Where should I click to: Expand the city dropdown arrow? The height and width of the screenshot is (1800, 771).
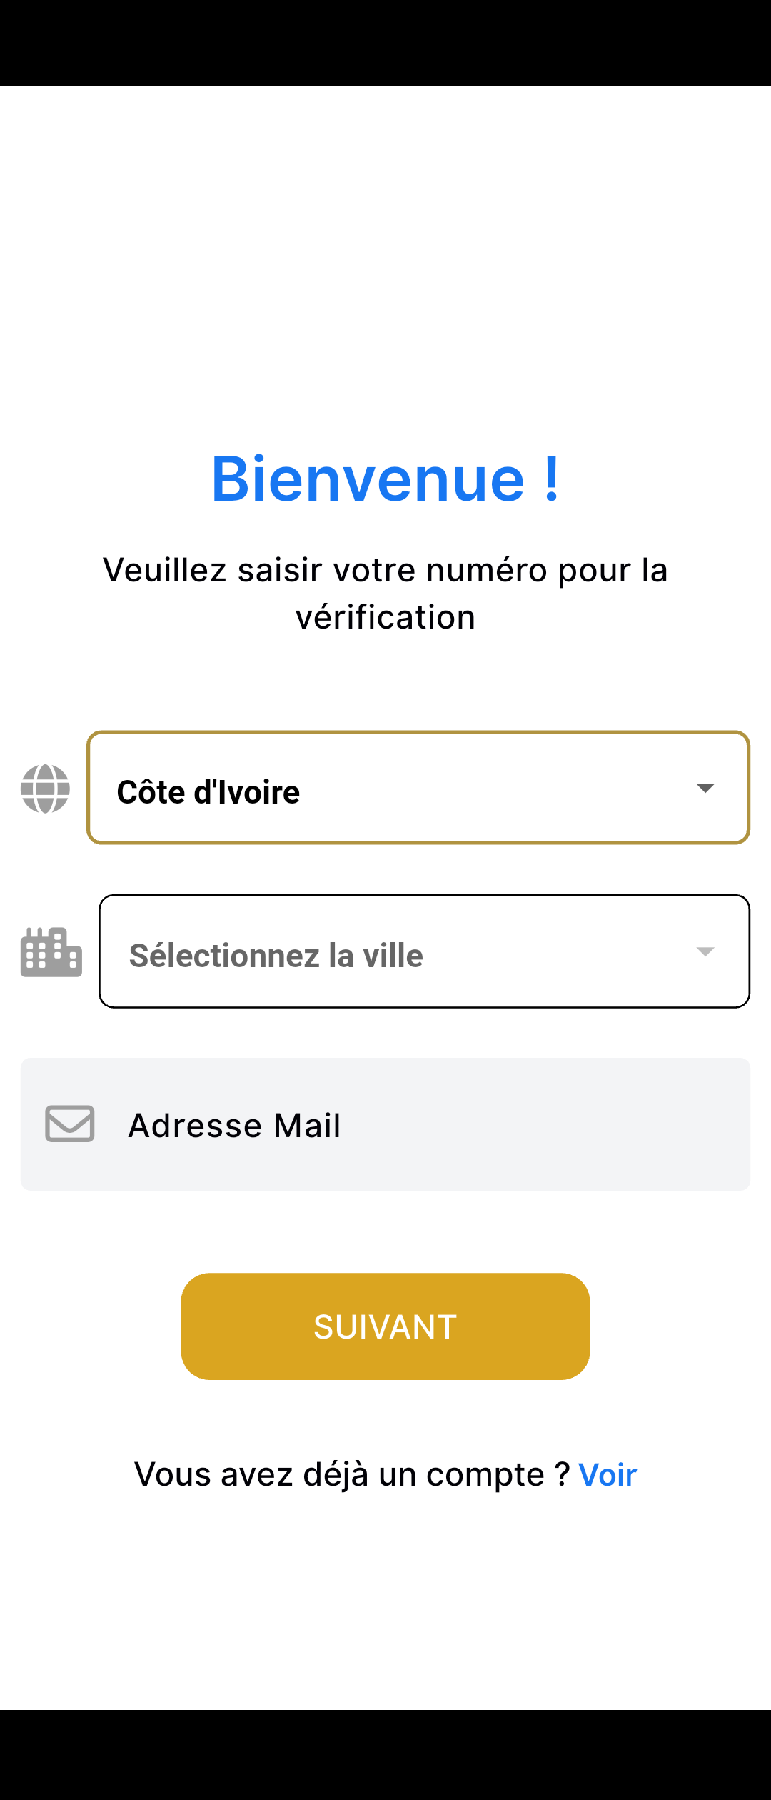pyautogui.click(x=705, y=952)
